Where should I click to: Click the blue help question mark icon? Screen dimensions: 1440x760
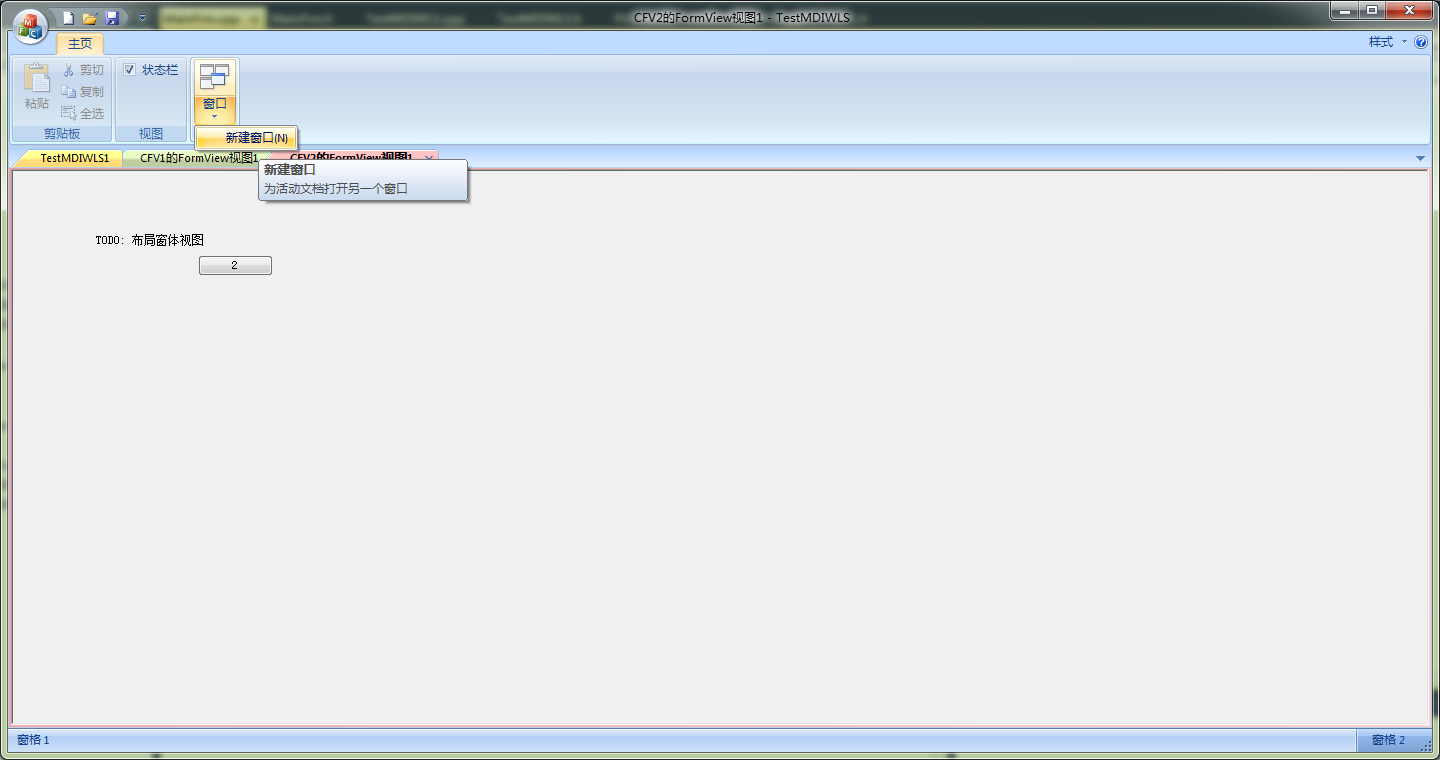(x=1421, y=42)
